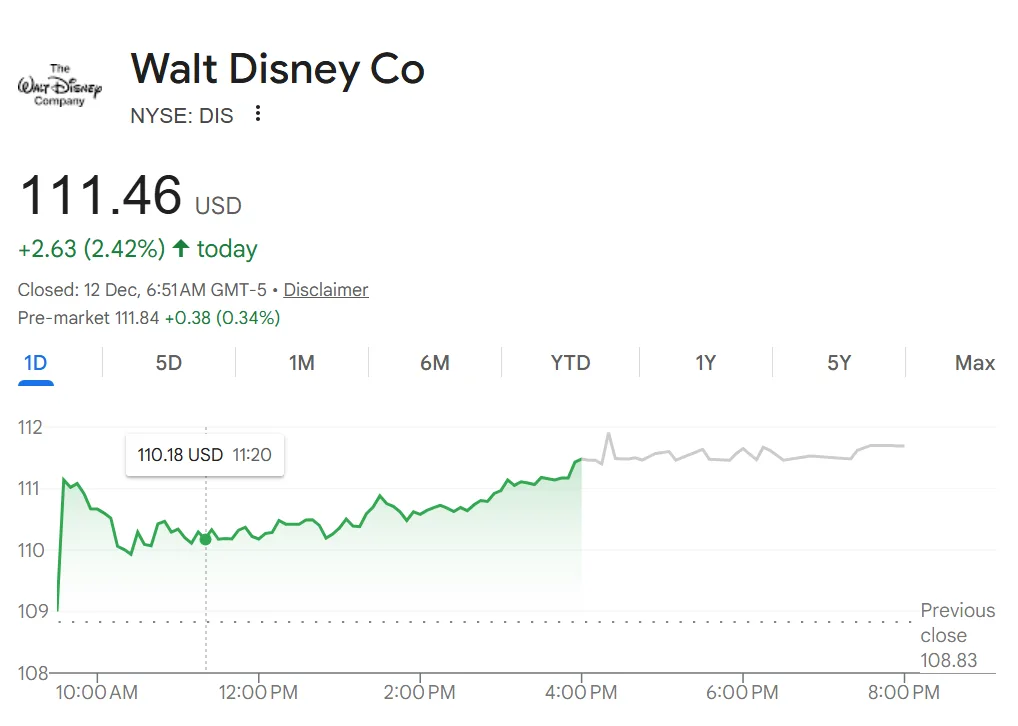Select the 5Y time range
Screen dimensions: 1018x726
tap(838, 363)
